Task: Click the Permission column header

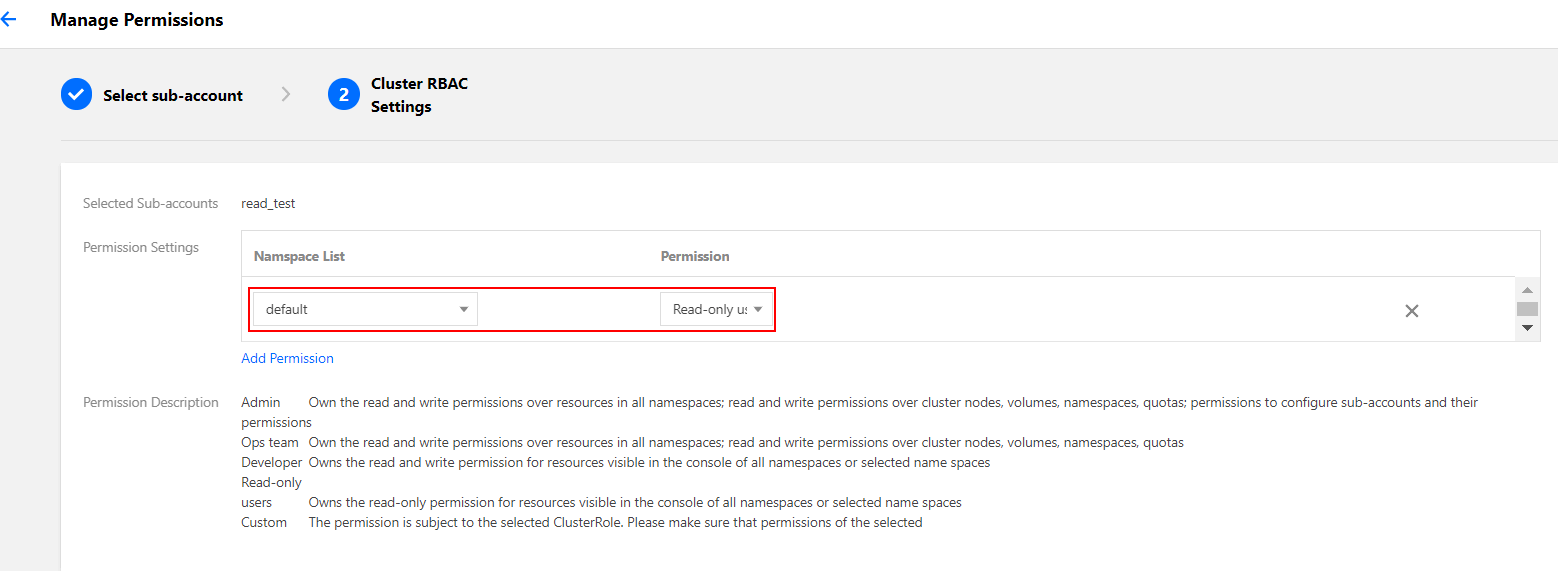Action: click(x=695, y=256)
